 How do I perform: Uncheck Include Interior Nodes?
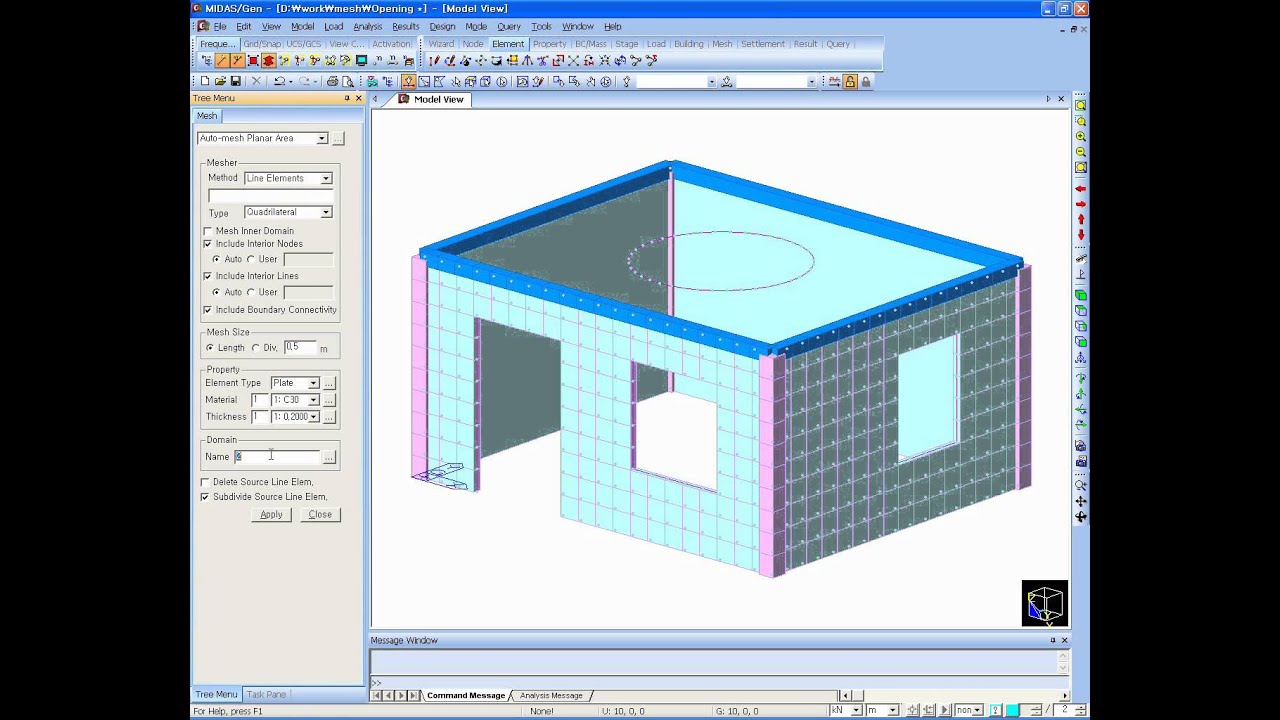point(208,244)
